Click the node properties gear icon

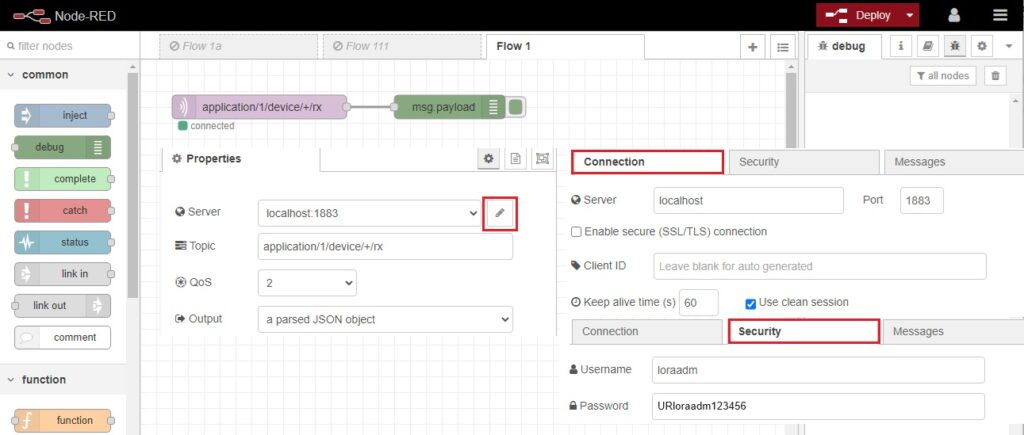[488, 158]
